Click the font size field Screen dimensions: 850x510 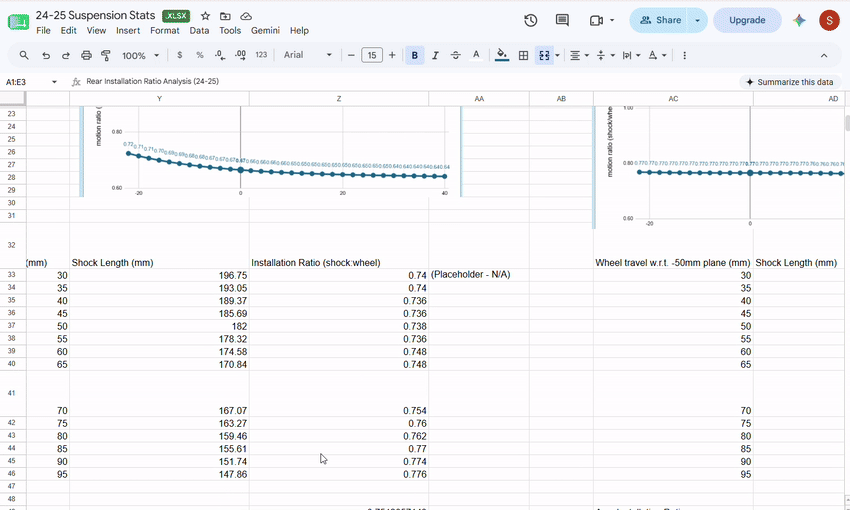click(x=372, y=55)
